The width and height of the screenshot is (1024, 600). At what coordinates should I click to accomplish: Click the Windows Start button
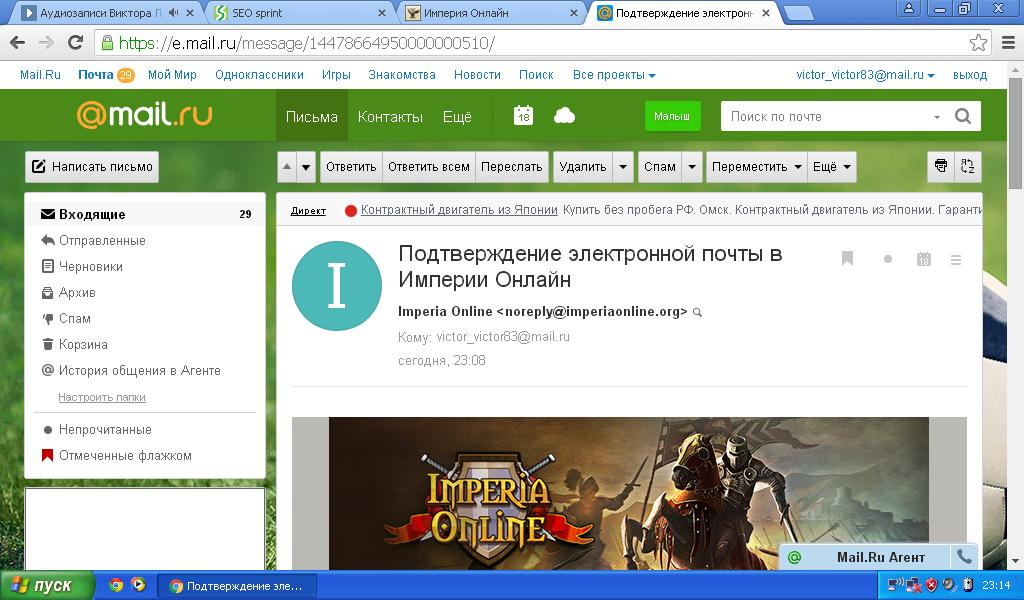tap(47, 585)
